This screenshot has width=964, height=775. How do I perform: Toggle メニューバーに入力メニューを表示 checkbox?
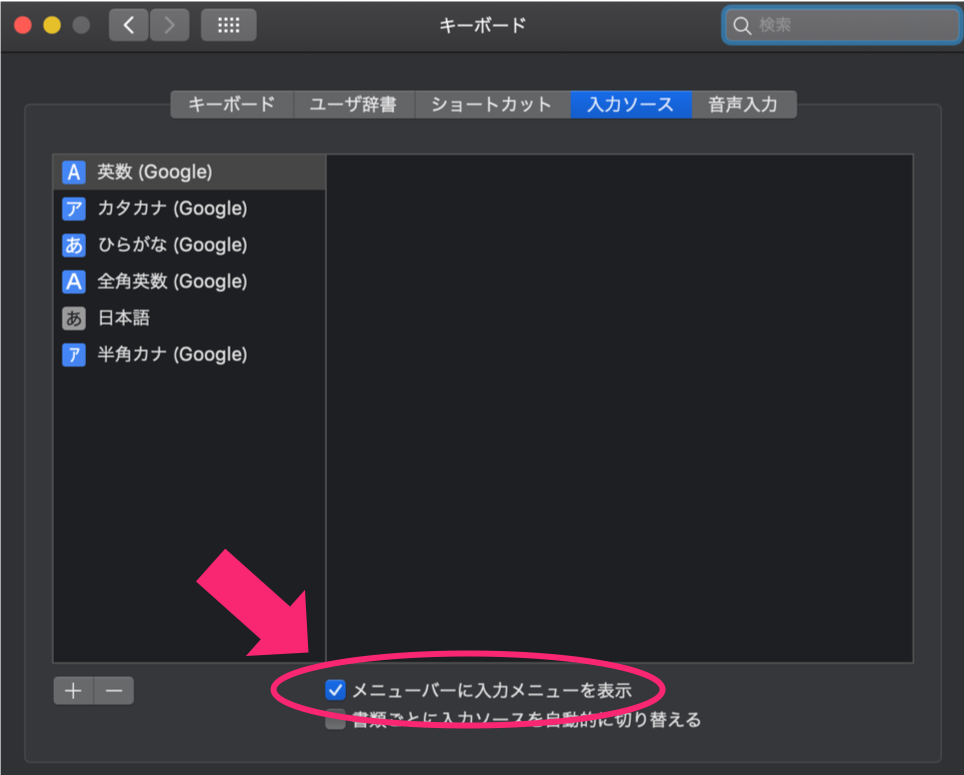[336, 689]
